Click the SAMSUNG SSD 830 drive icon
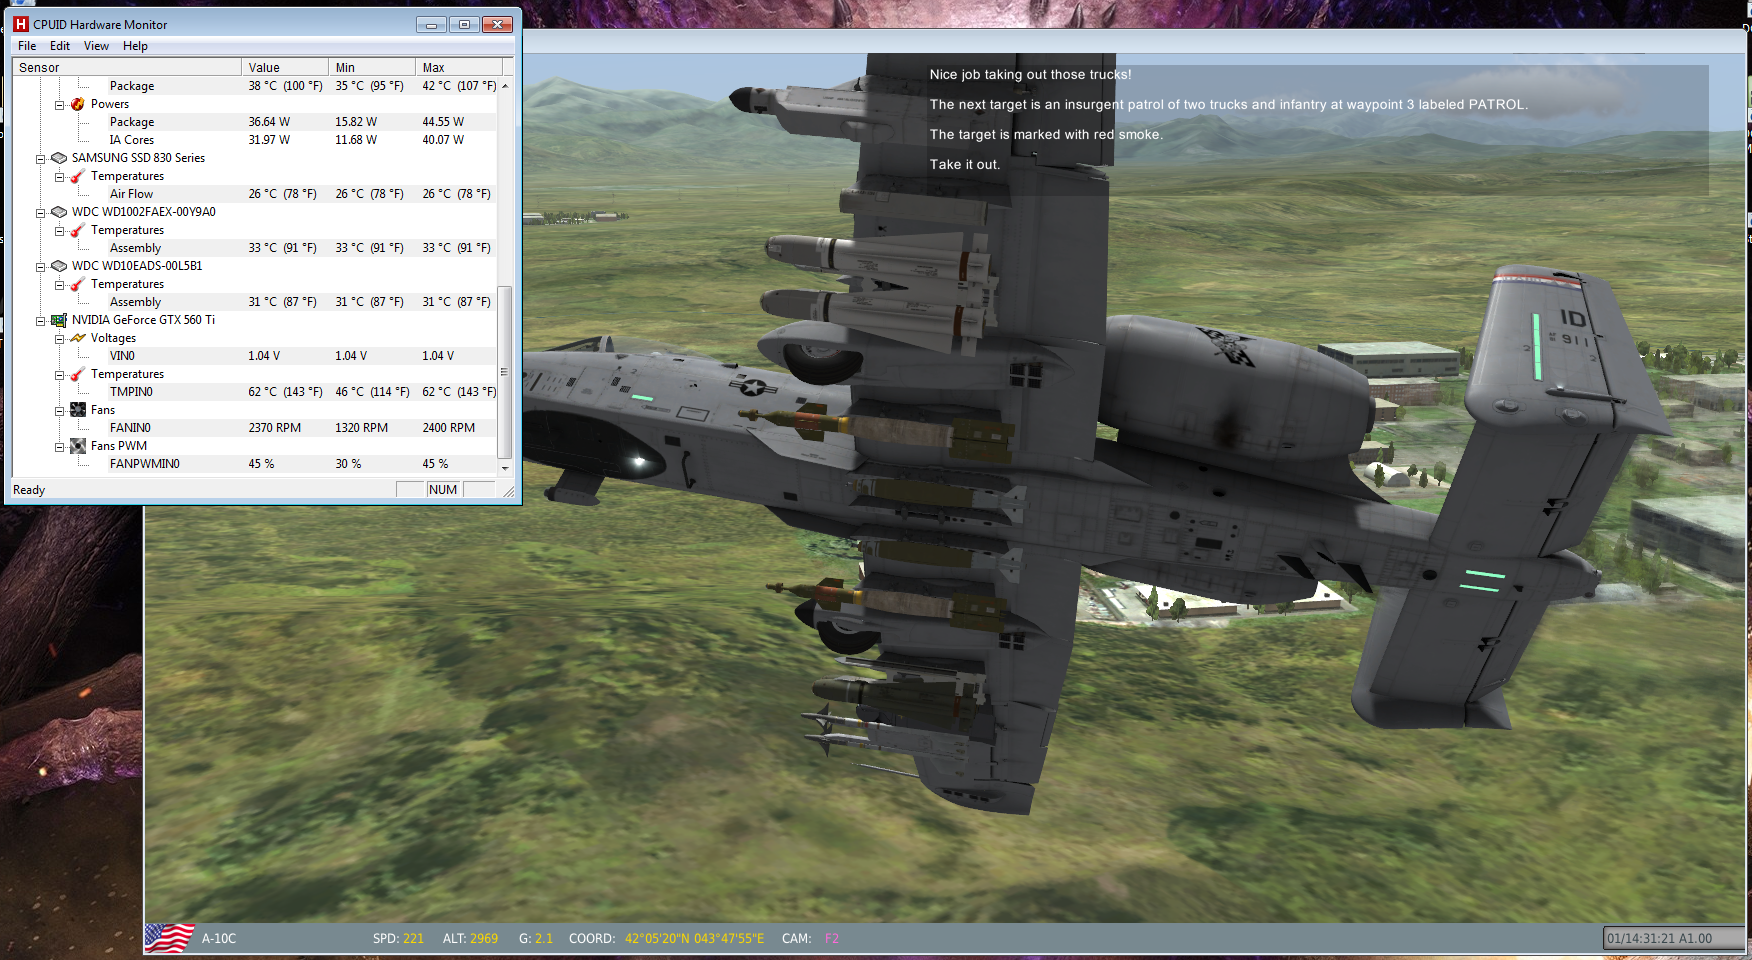 coord(59,158)
